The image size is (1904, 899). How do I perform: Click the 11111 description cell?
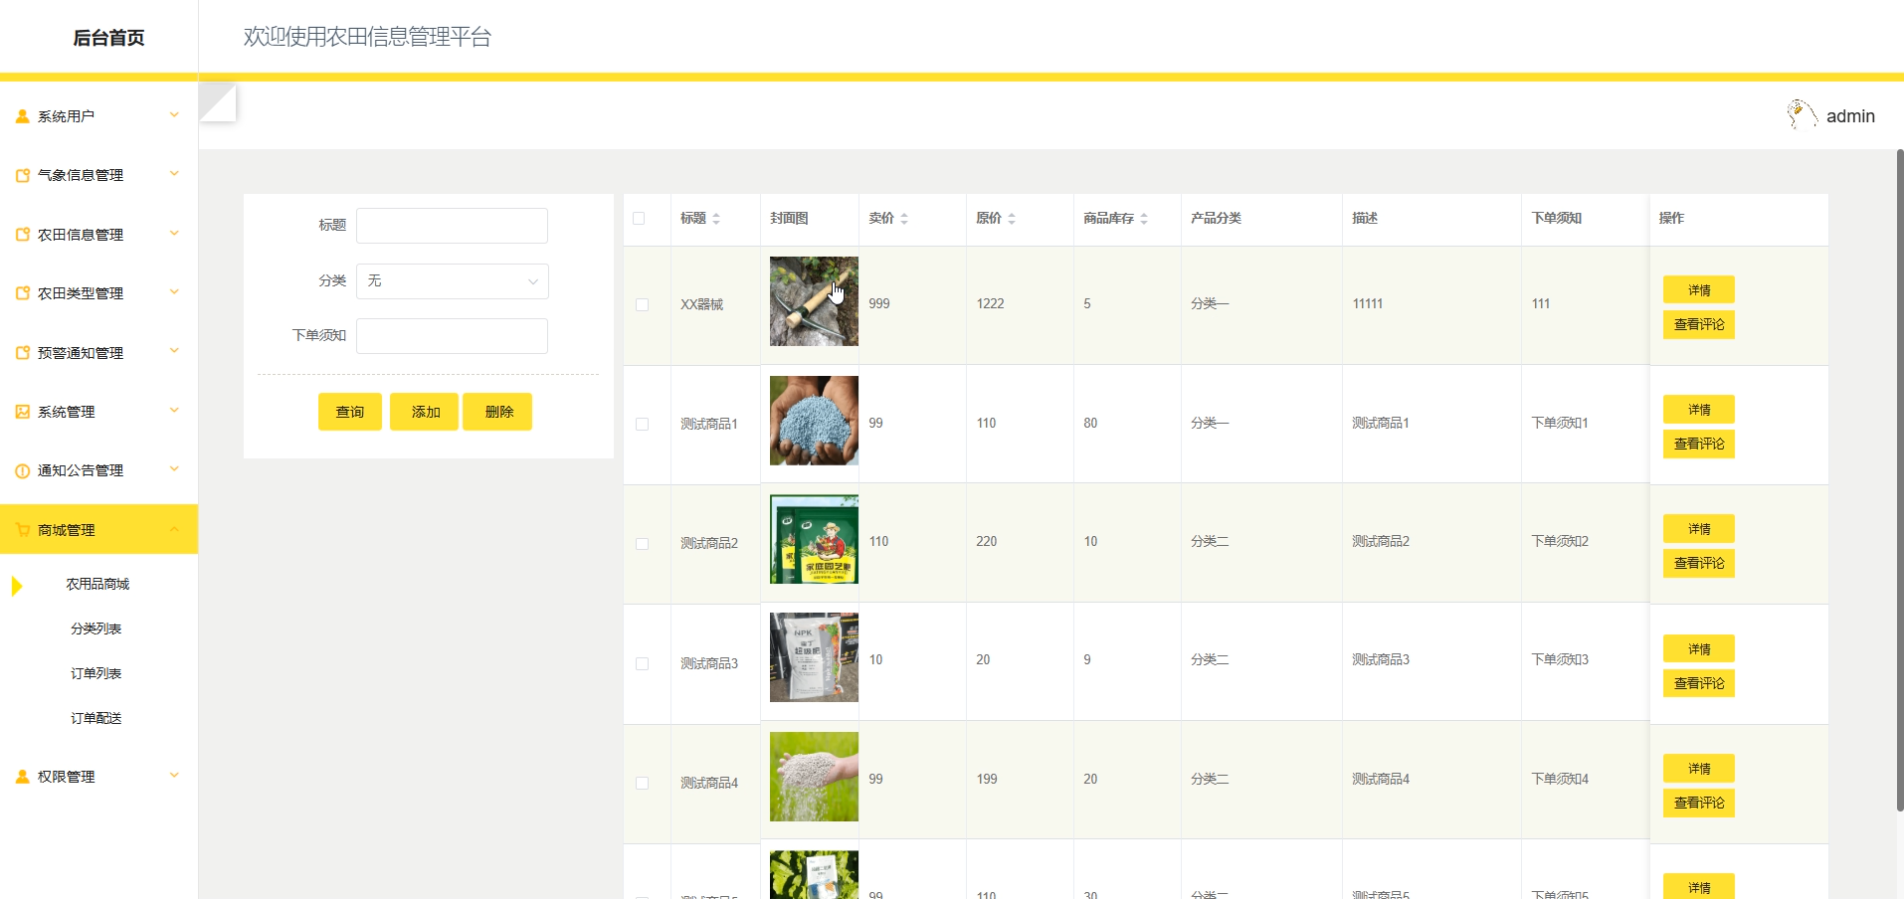pos(1368,304)
